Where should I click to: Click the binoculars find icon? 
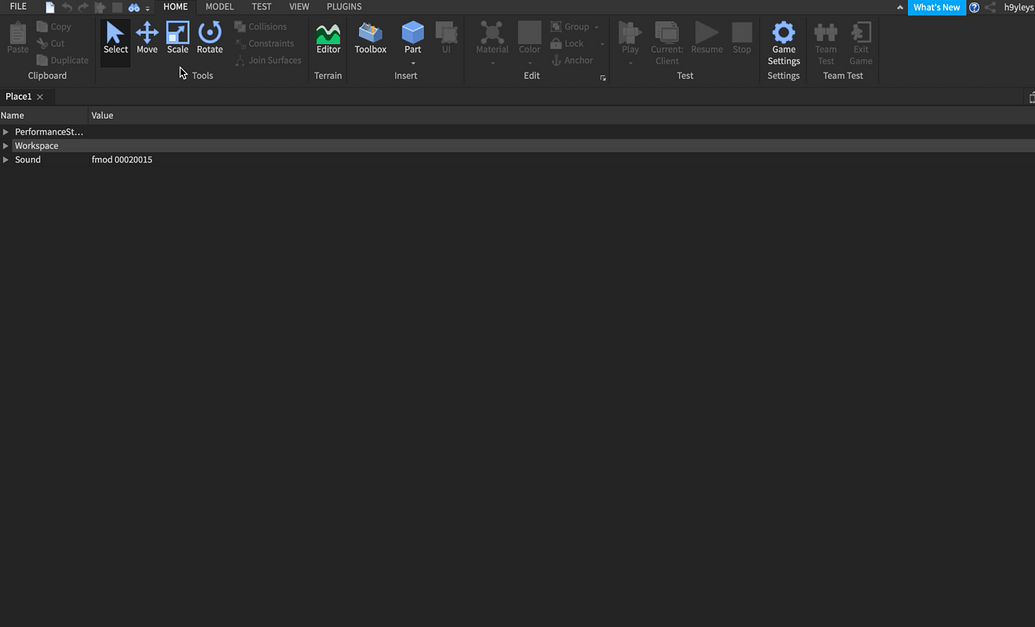pyautogui.click(x=134, y=7)
